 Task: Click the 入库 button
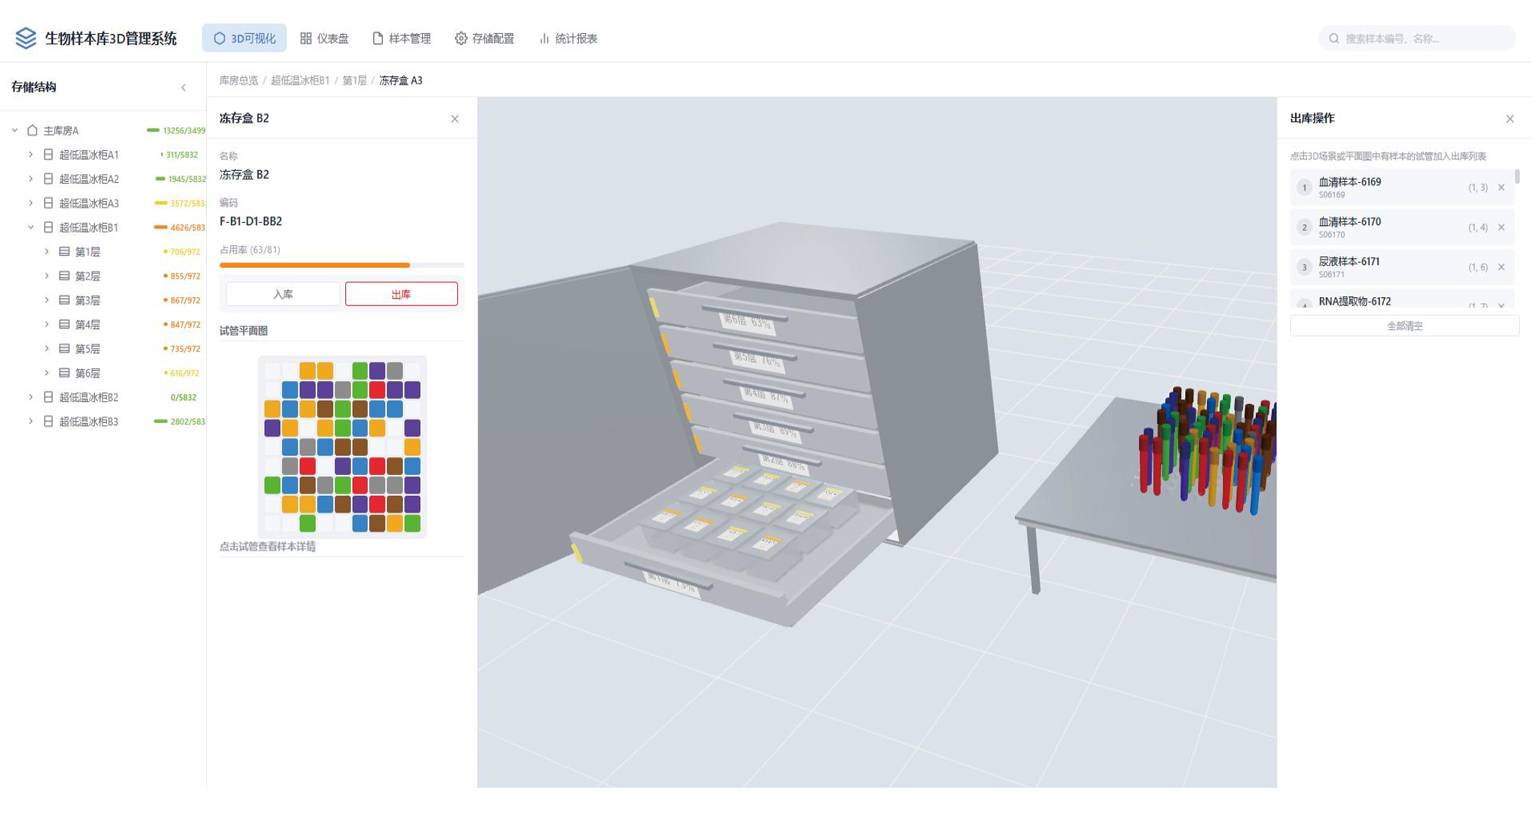coord(283,294)
